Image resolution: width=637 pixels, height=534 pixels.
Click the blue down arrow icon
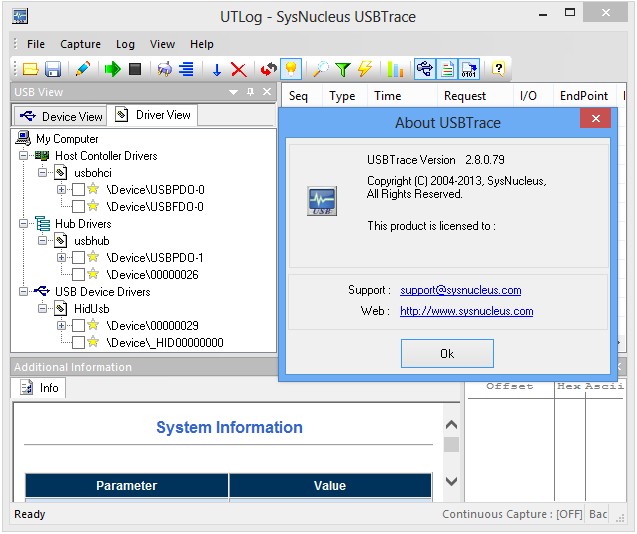coord(217,70)
